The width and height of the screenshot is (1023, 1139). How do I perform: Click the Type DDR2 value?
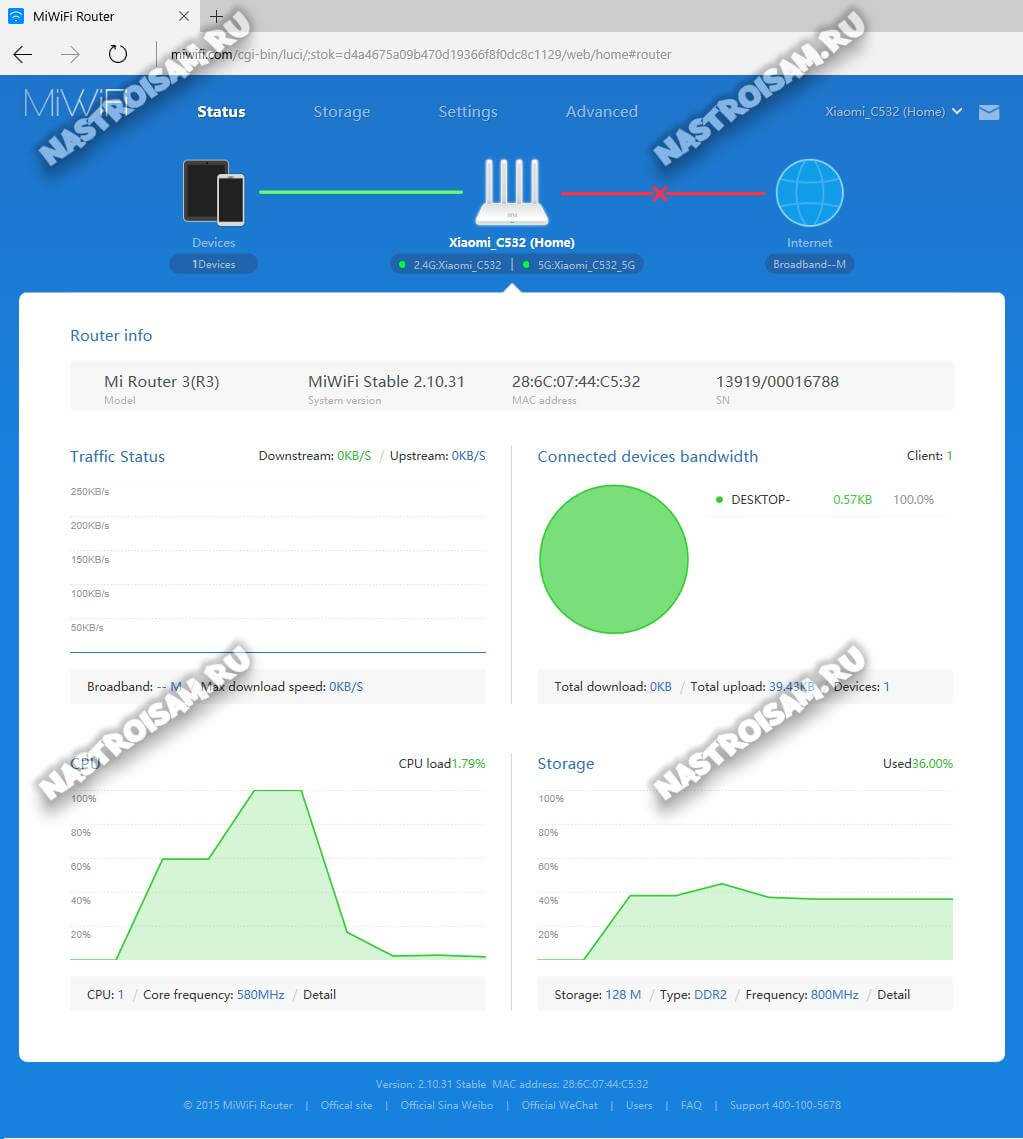coord(710,994)
